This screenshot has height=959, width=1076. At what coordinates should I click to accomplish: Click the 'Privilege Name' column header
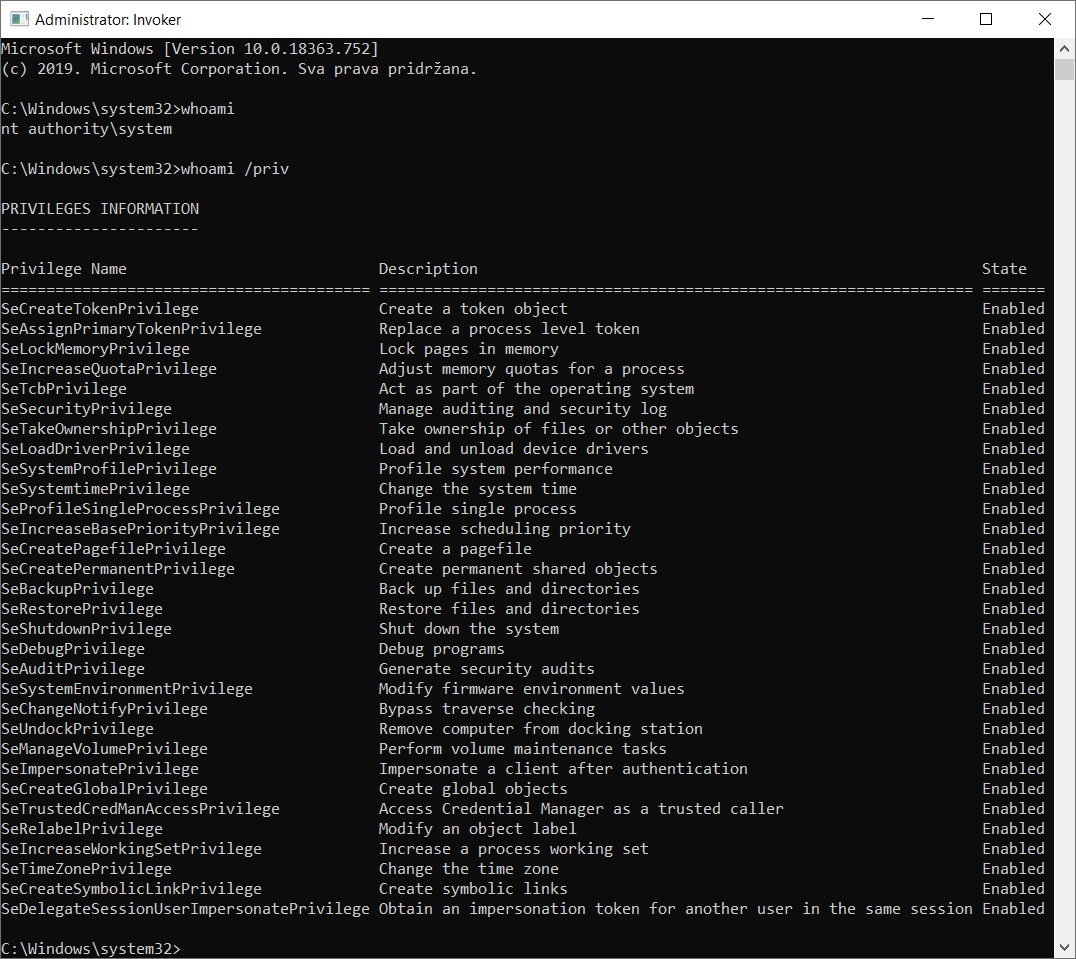64,269
